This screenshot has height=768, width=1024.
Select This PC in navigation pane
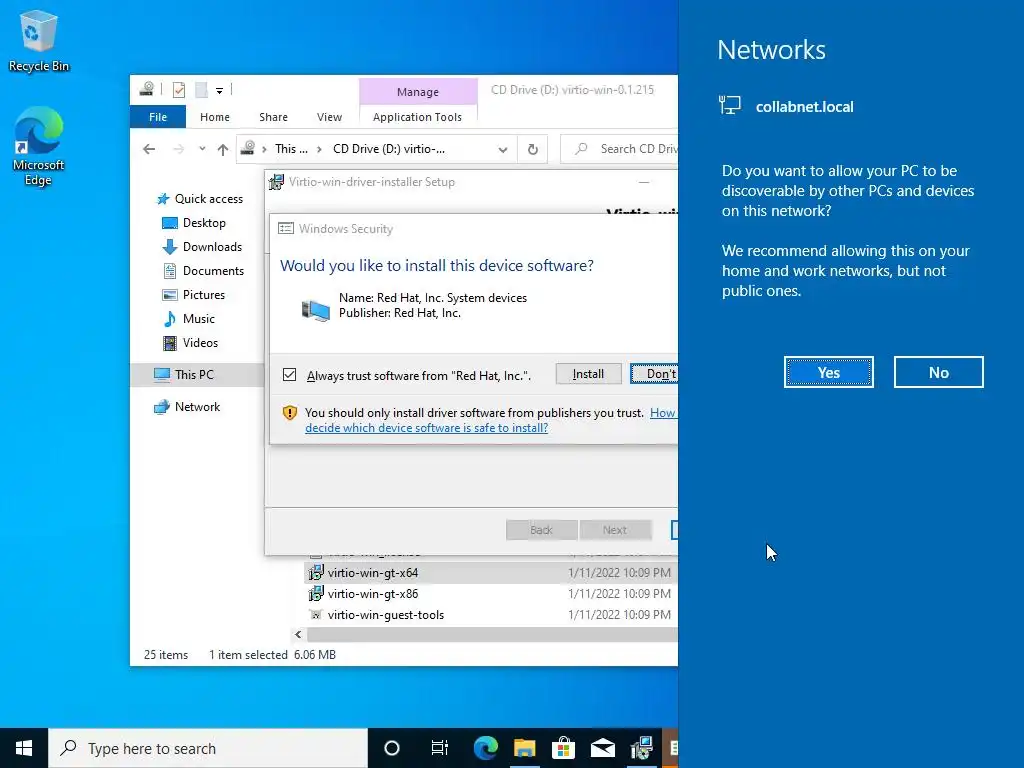197,374
